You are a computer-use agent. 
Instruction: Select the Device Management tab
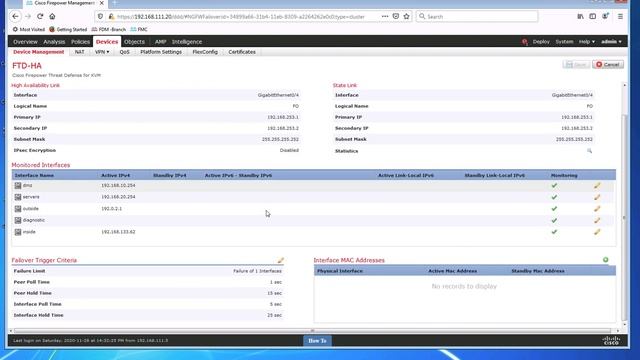(x=39, y=52)
